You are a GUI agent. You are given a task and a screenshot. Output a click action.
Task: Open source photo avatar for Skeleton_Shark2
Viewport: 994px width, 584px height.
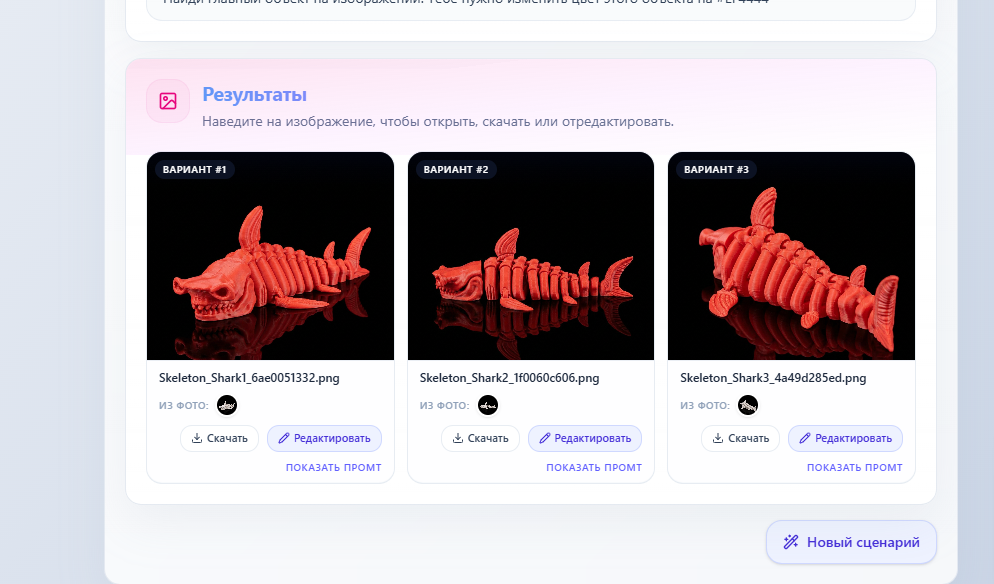[x=488, y=405]
